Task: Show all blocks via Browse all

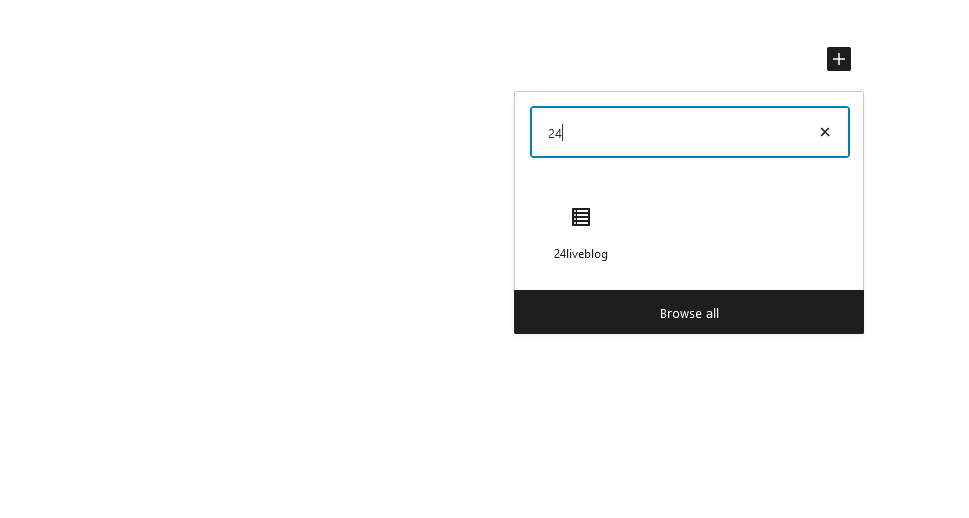Action: (689, 312)
